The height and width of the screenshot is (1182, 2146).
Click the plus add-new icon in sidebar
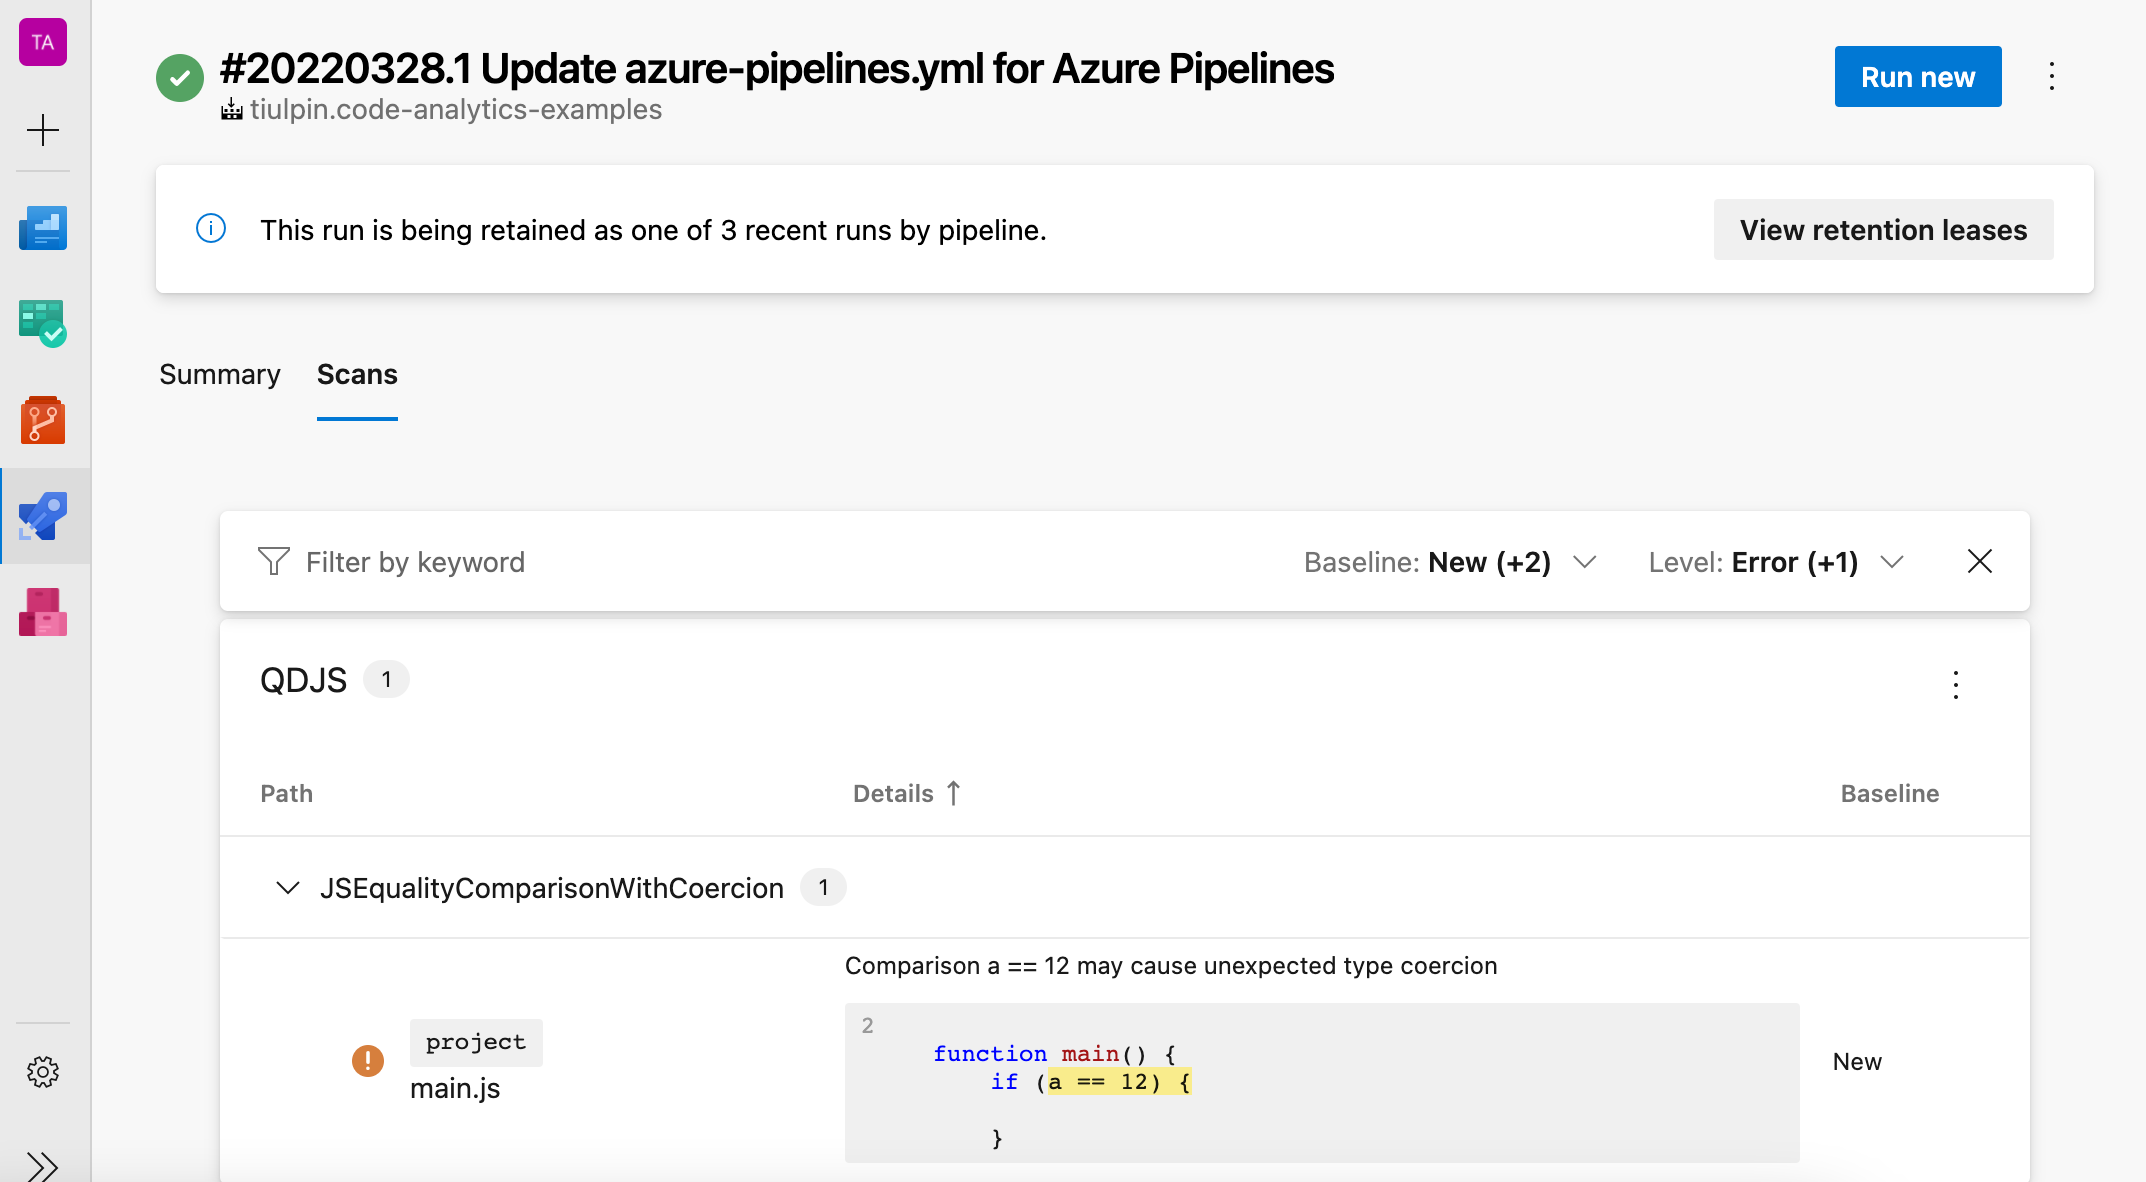(x=43, y=130)
